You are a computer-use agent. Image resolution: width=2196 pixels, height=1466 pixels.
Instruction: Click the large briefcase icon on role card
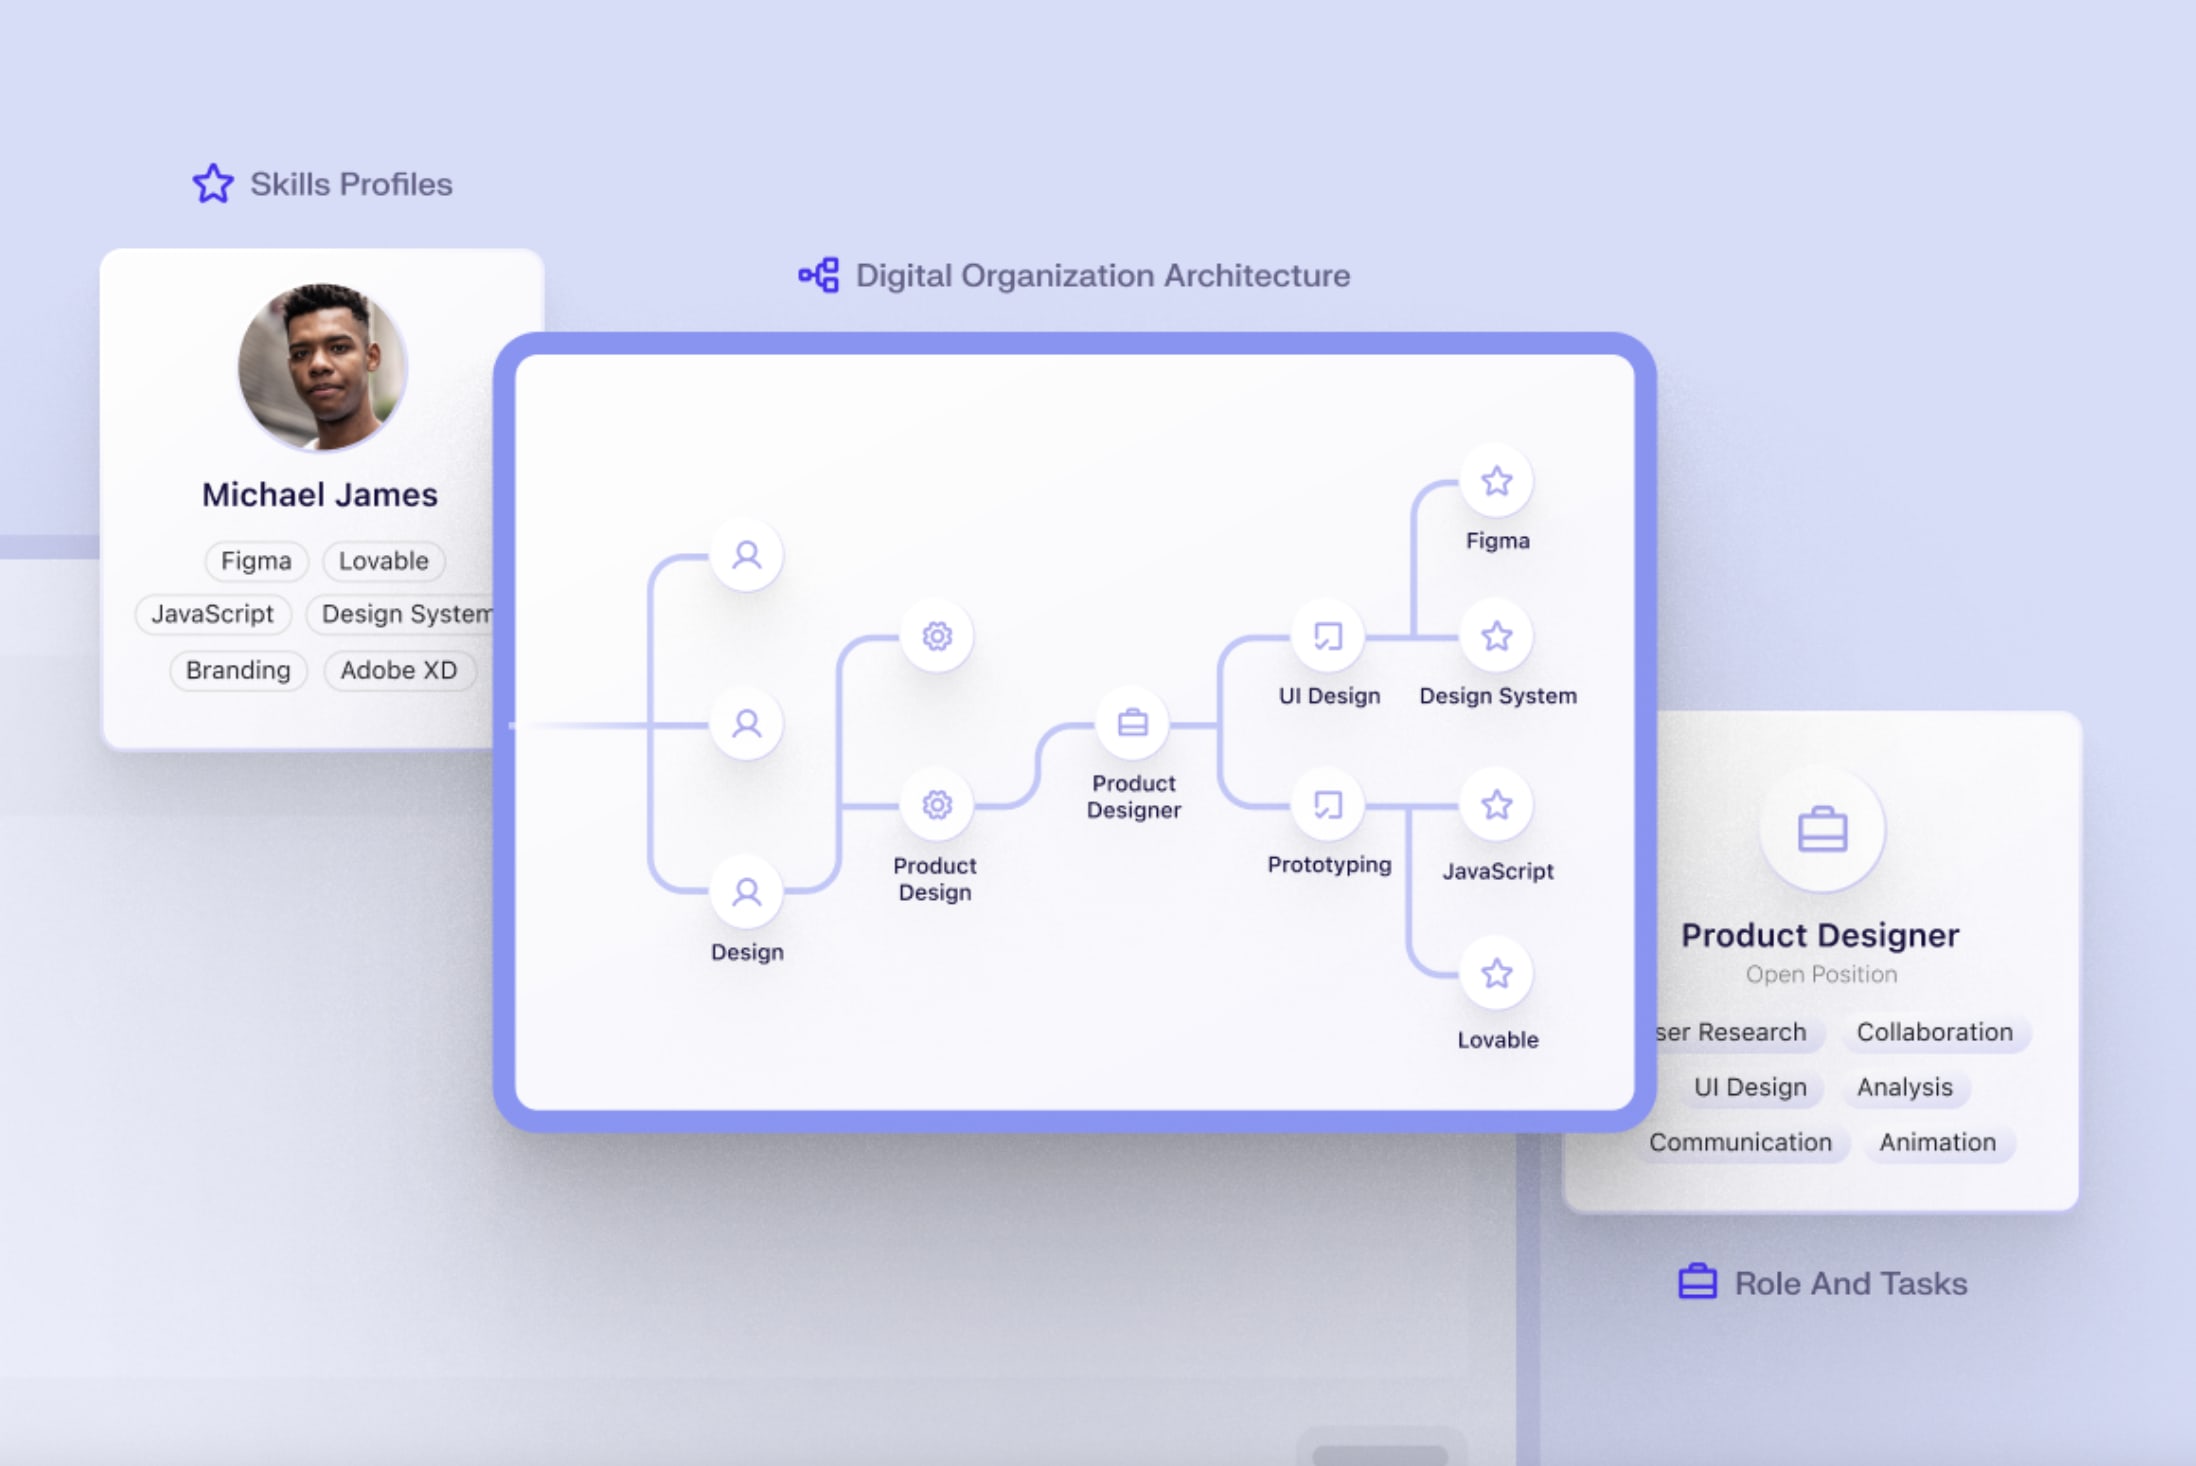[1822, 830]
